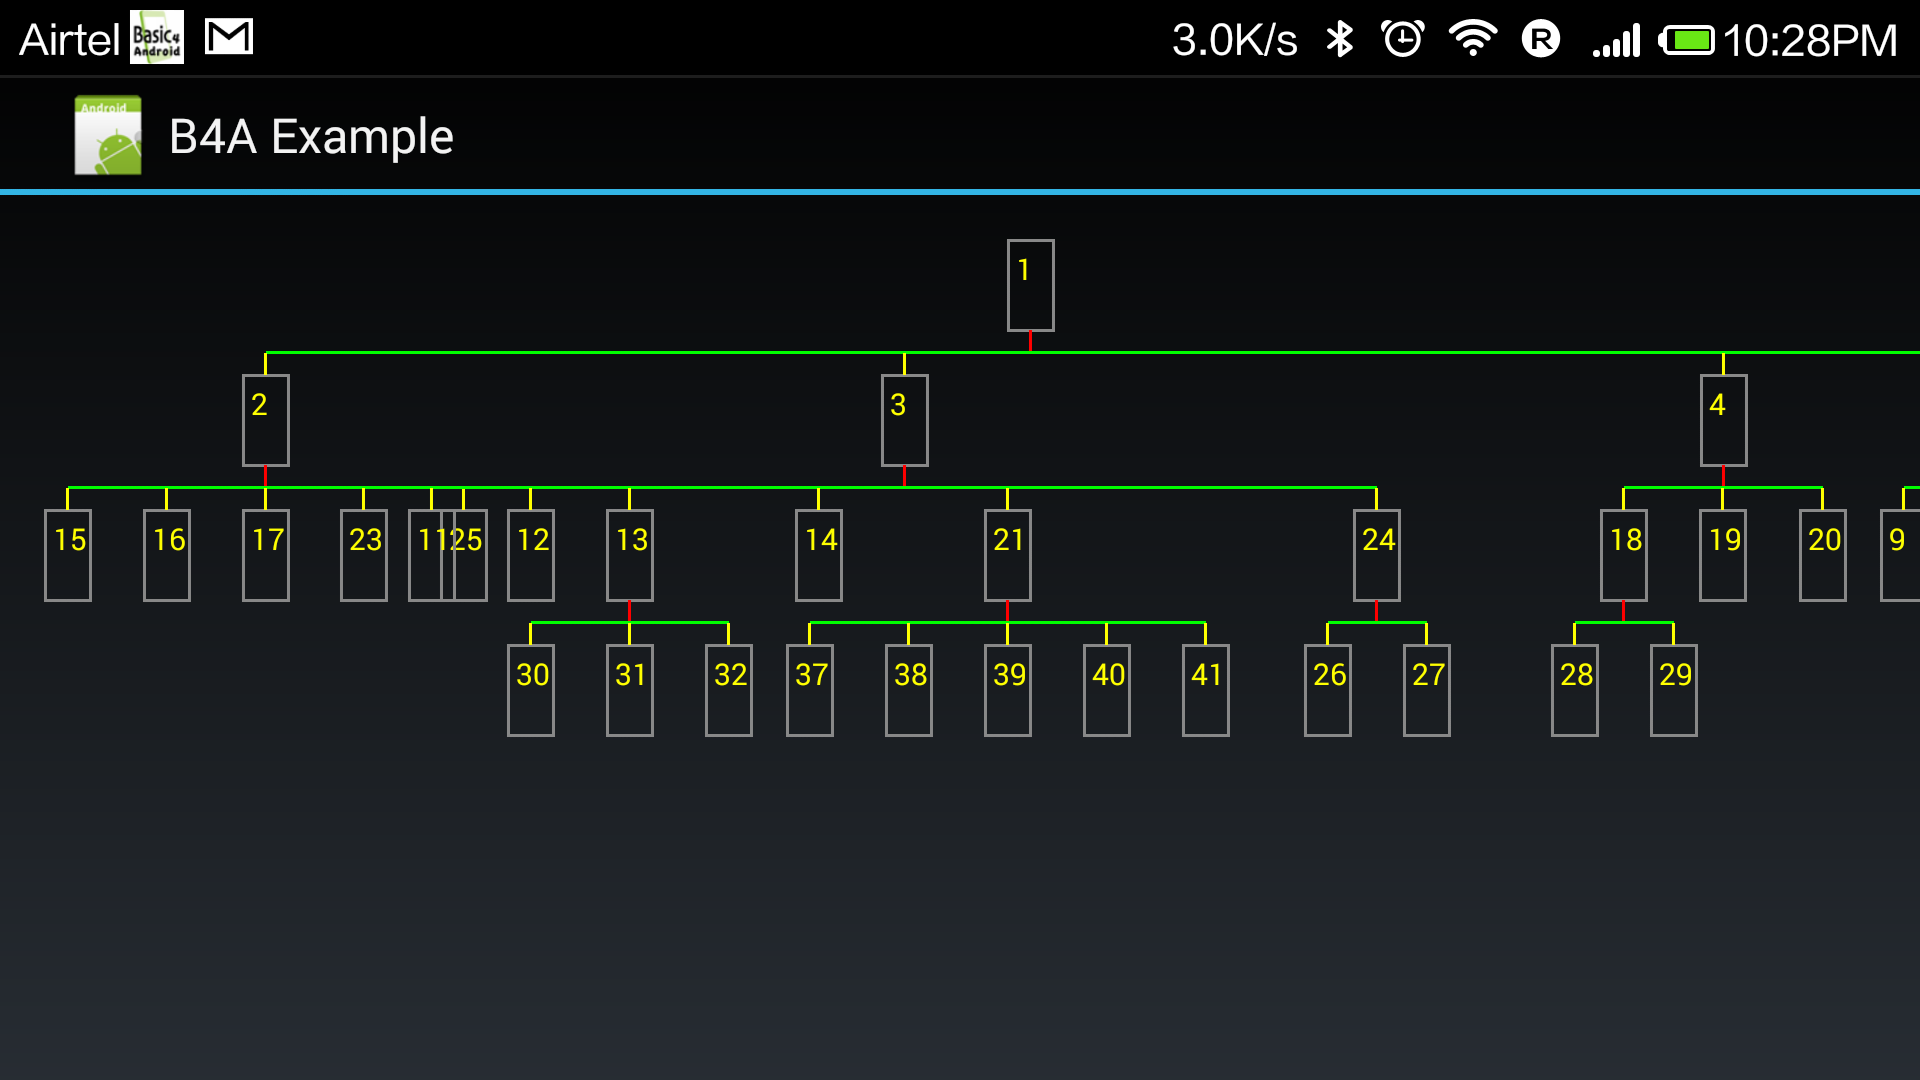Tap the Gmail notification icon
The width and height of the screenshot is (1920, 1080).
(228, 38)
